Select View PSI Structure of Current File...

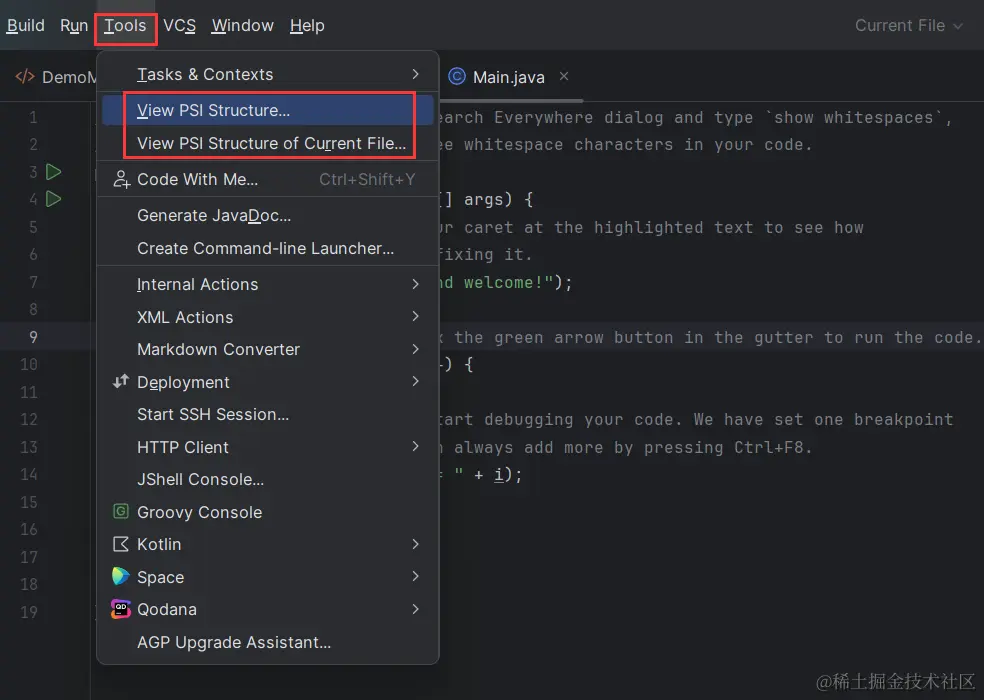tap(268, 143)
